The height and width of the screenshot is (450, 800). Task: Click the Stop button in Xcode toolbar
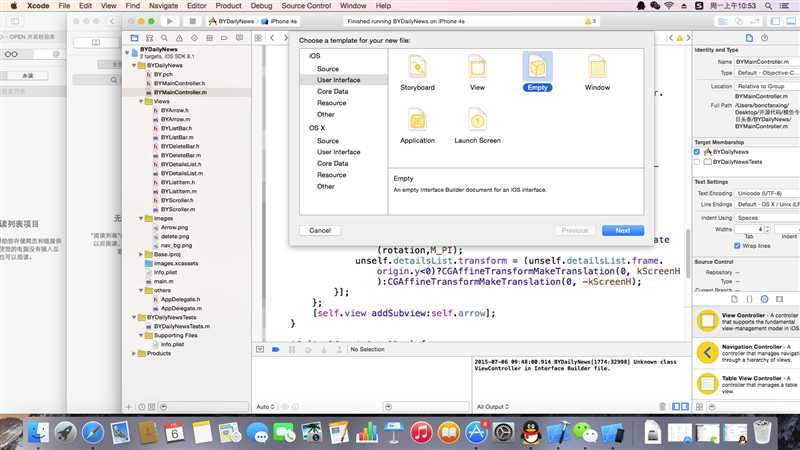click(192, 21)
